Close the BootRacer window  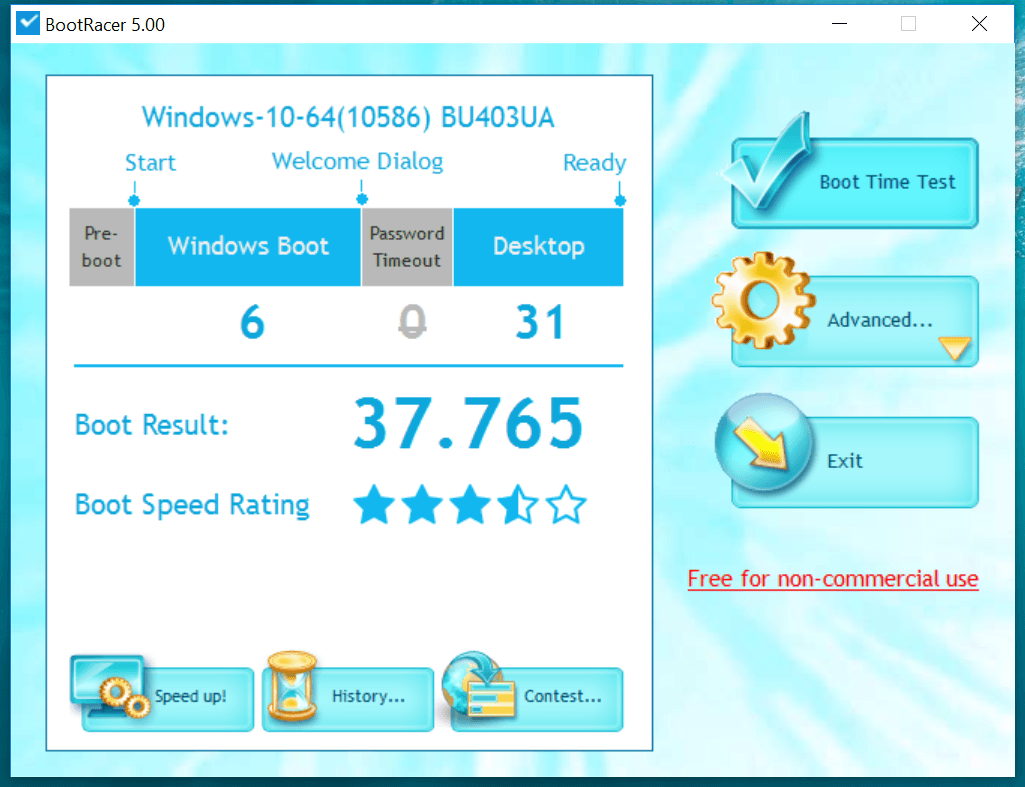(979, 24)
